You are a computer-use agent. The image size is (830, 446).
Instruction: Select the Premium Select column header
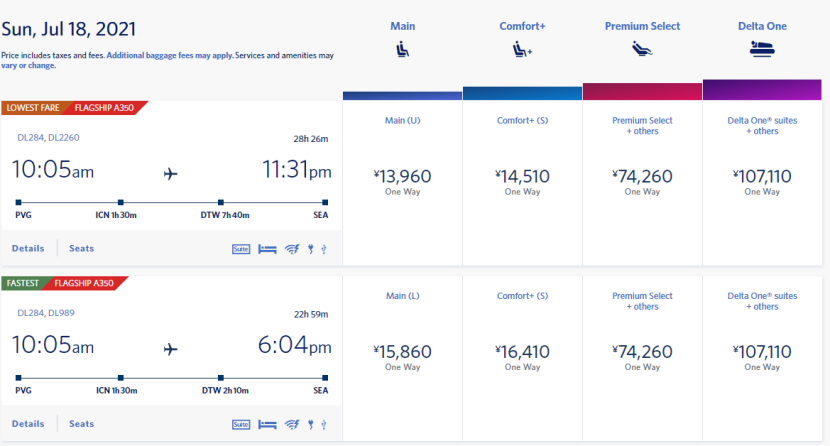642,26
